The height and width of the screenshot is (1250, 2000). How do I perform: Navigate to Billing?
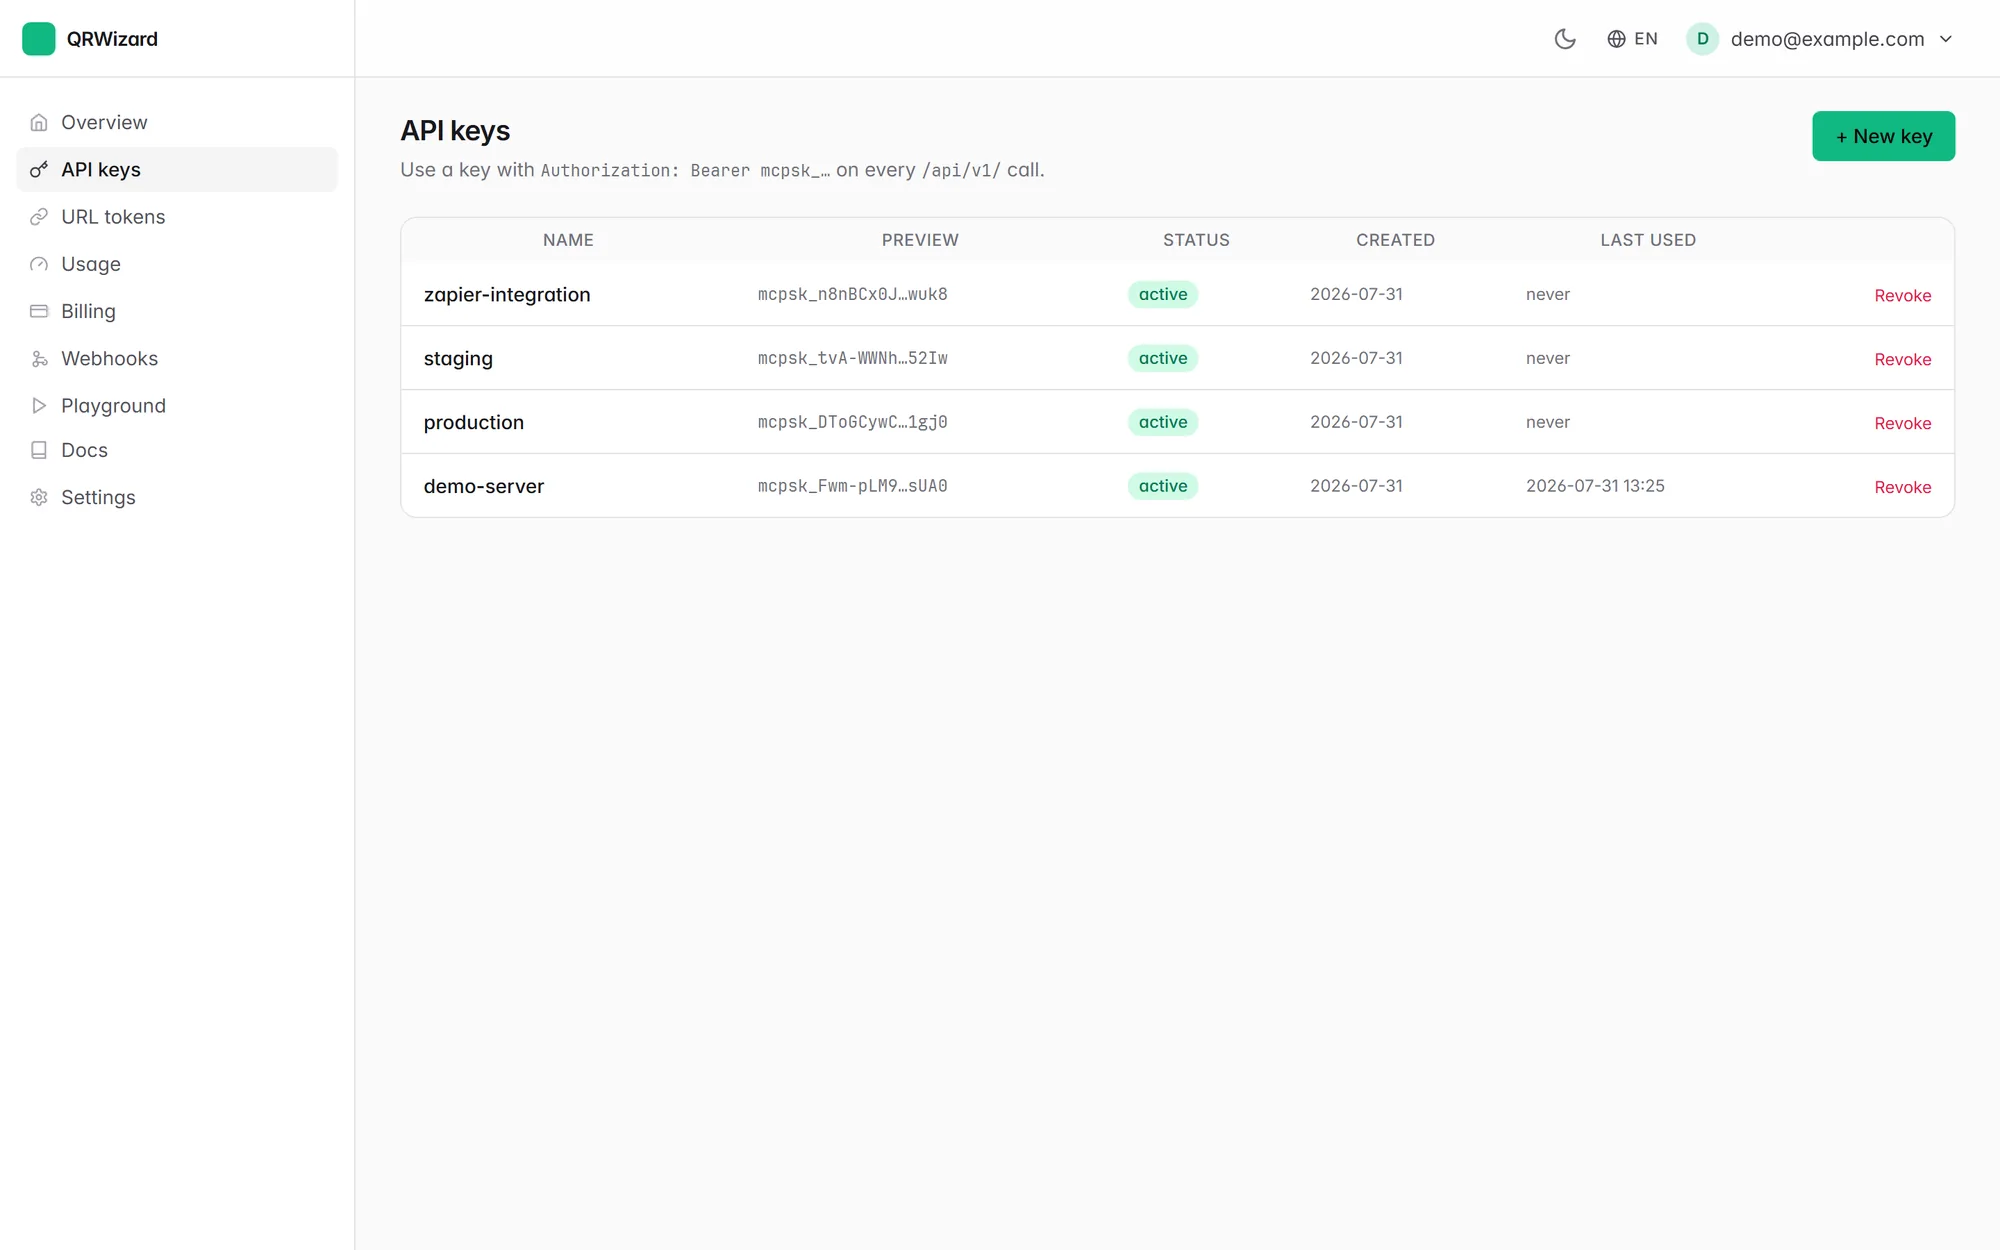coord(177,311)
